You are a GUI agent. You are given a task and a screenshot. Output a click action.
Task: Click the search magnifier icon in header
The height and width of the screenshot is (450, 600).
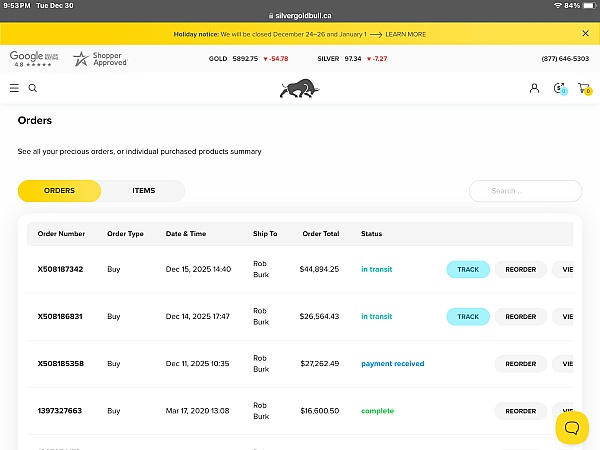tap(33, 88)
